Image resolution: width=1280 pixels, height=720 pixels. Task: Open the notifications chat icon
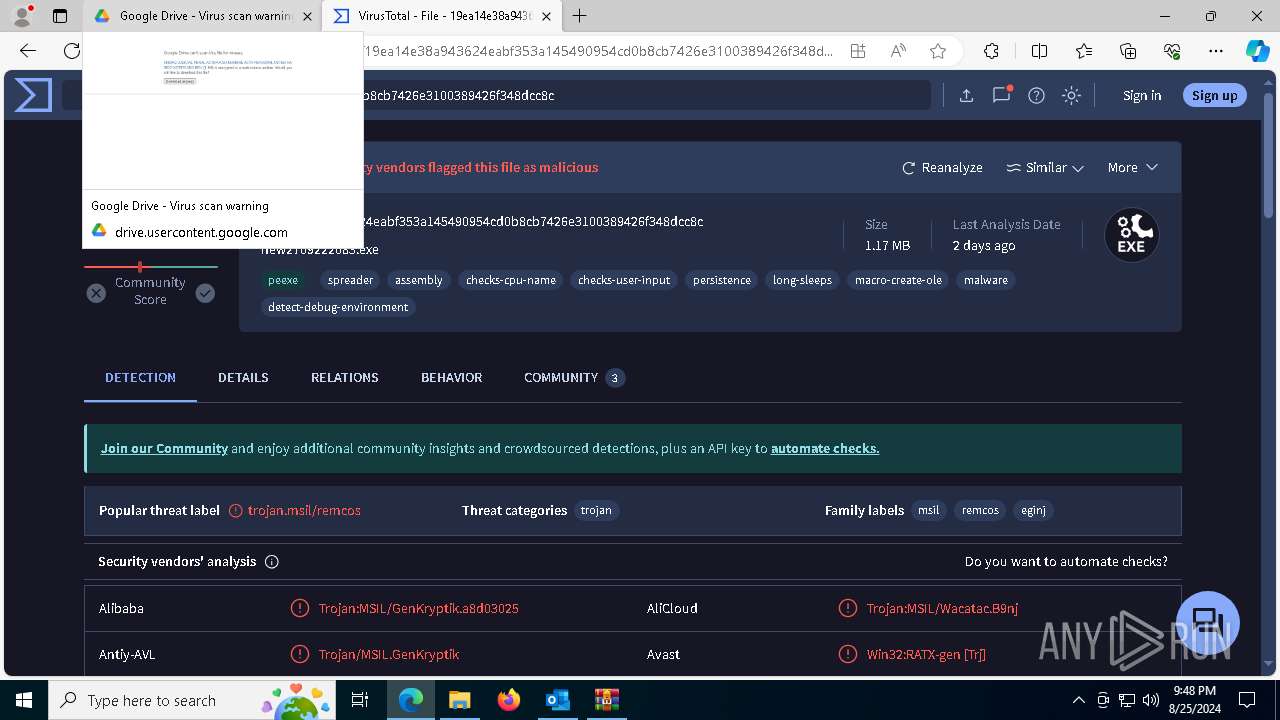click(x=1001, y=95)
